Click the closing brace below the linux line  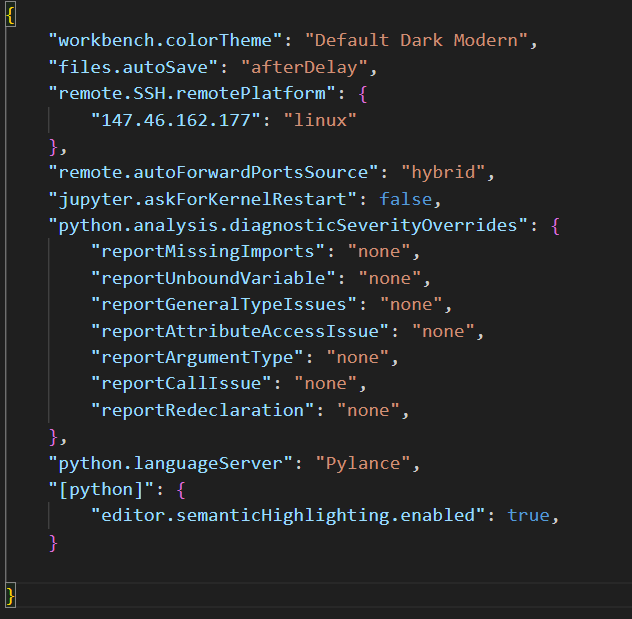pyautogui.click(x=53, y=147)
